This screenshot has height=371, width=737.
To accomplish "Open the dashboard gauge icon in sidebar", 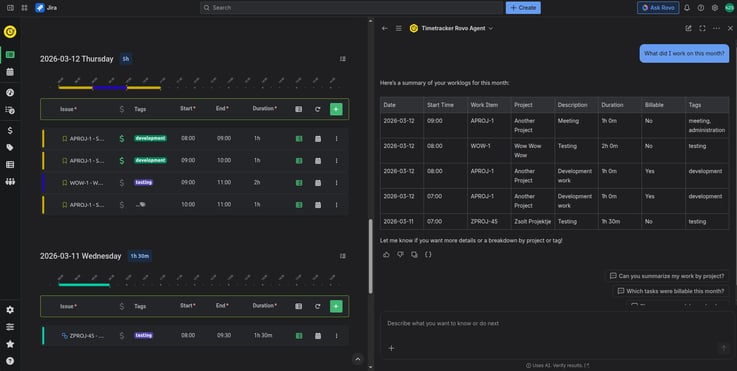I will (10, 92).
